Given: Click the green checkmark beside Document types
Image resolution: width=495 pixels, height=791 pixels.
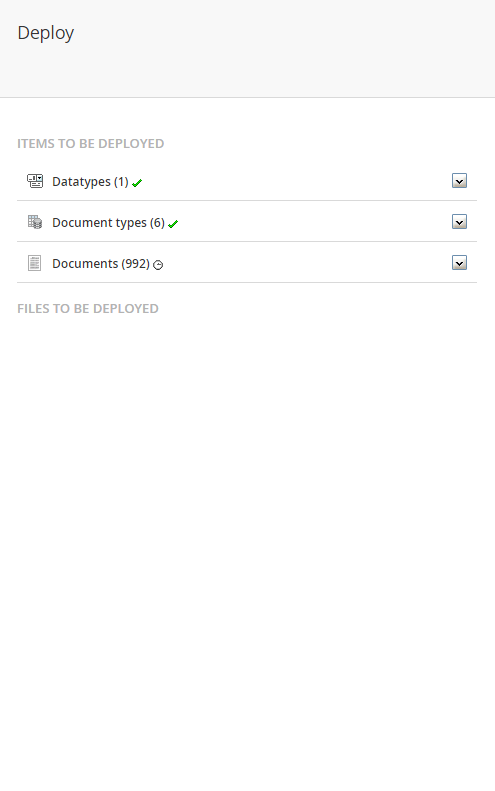Looking at the screenshot, I should coord(173,224).
